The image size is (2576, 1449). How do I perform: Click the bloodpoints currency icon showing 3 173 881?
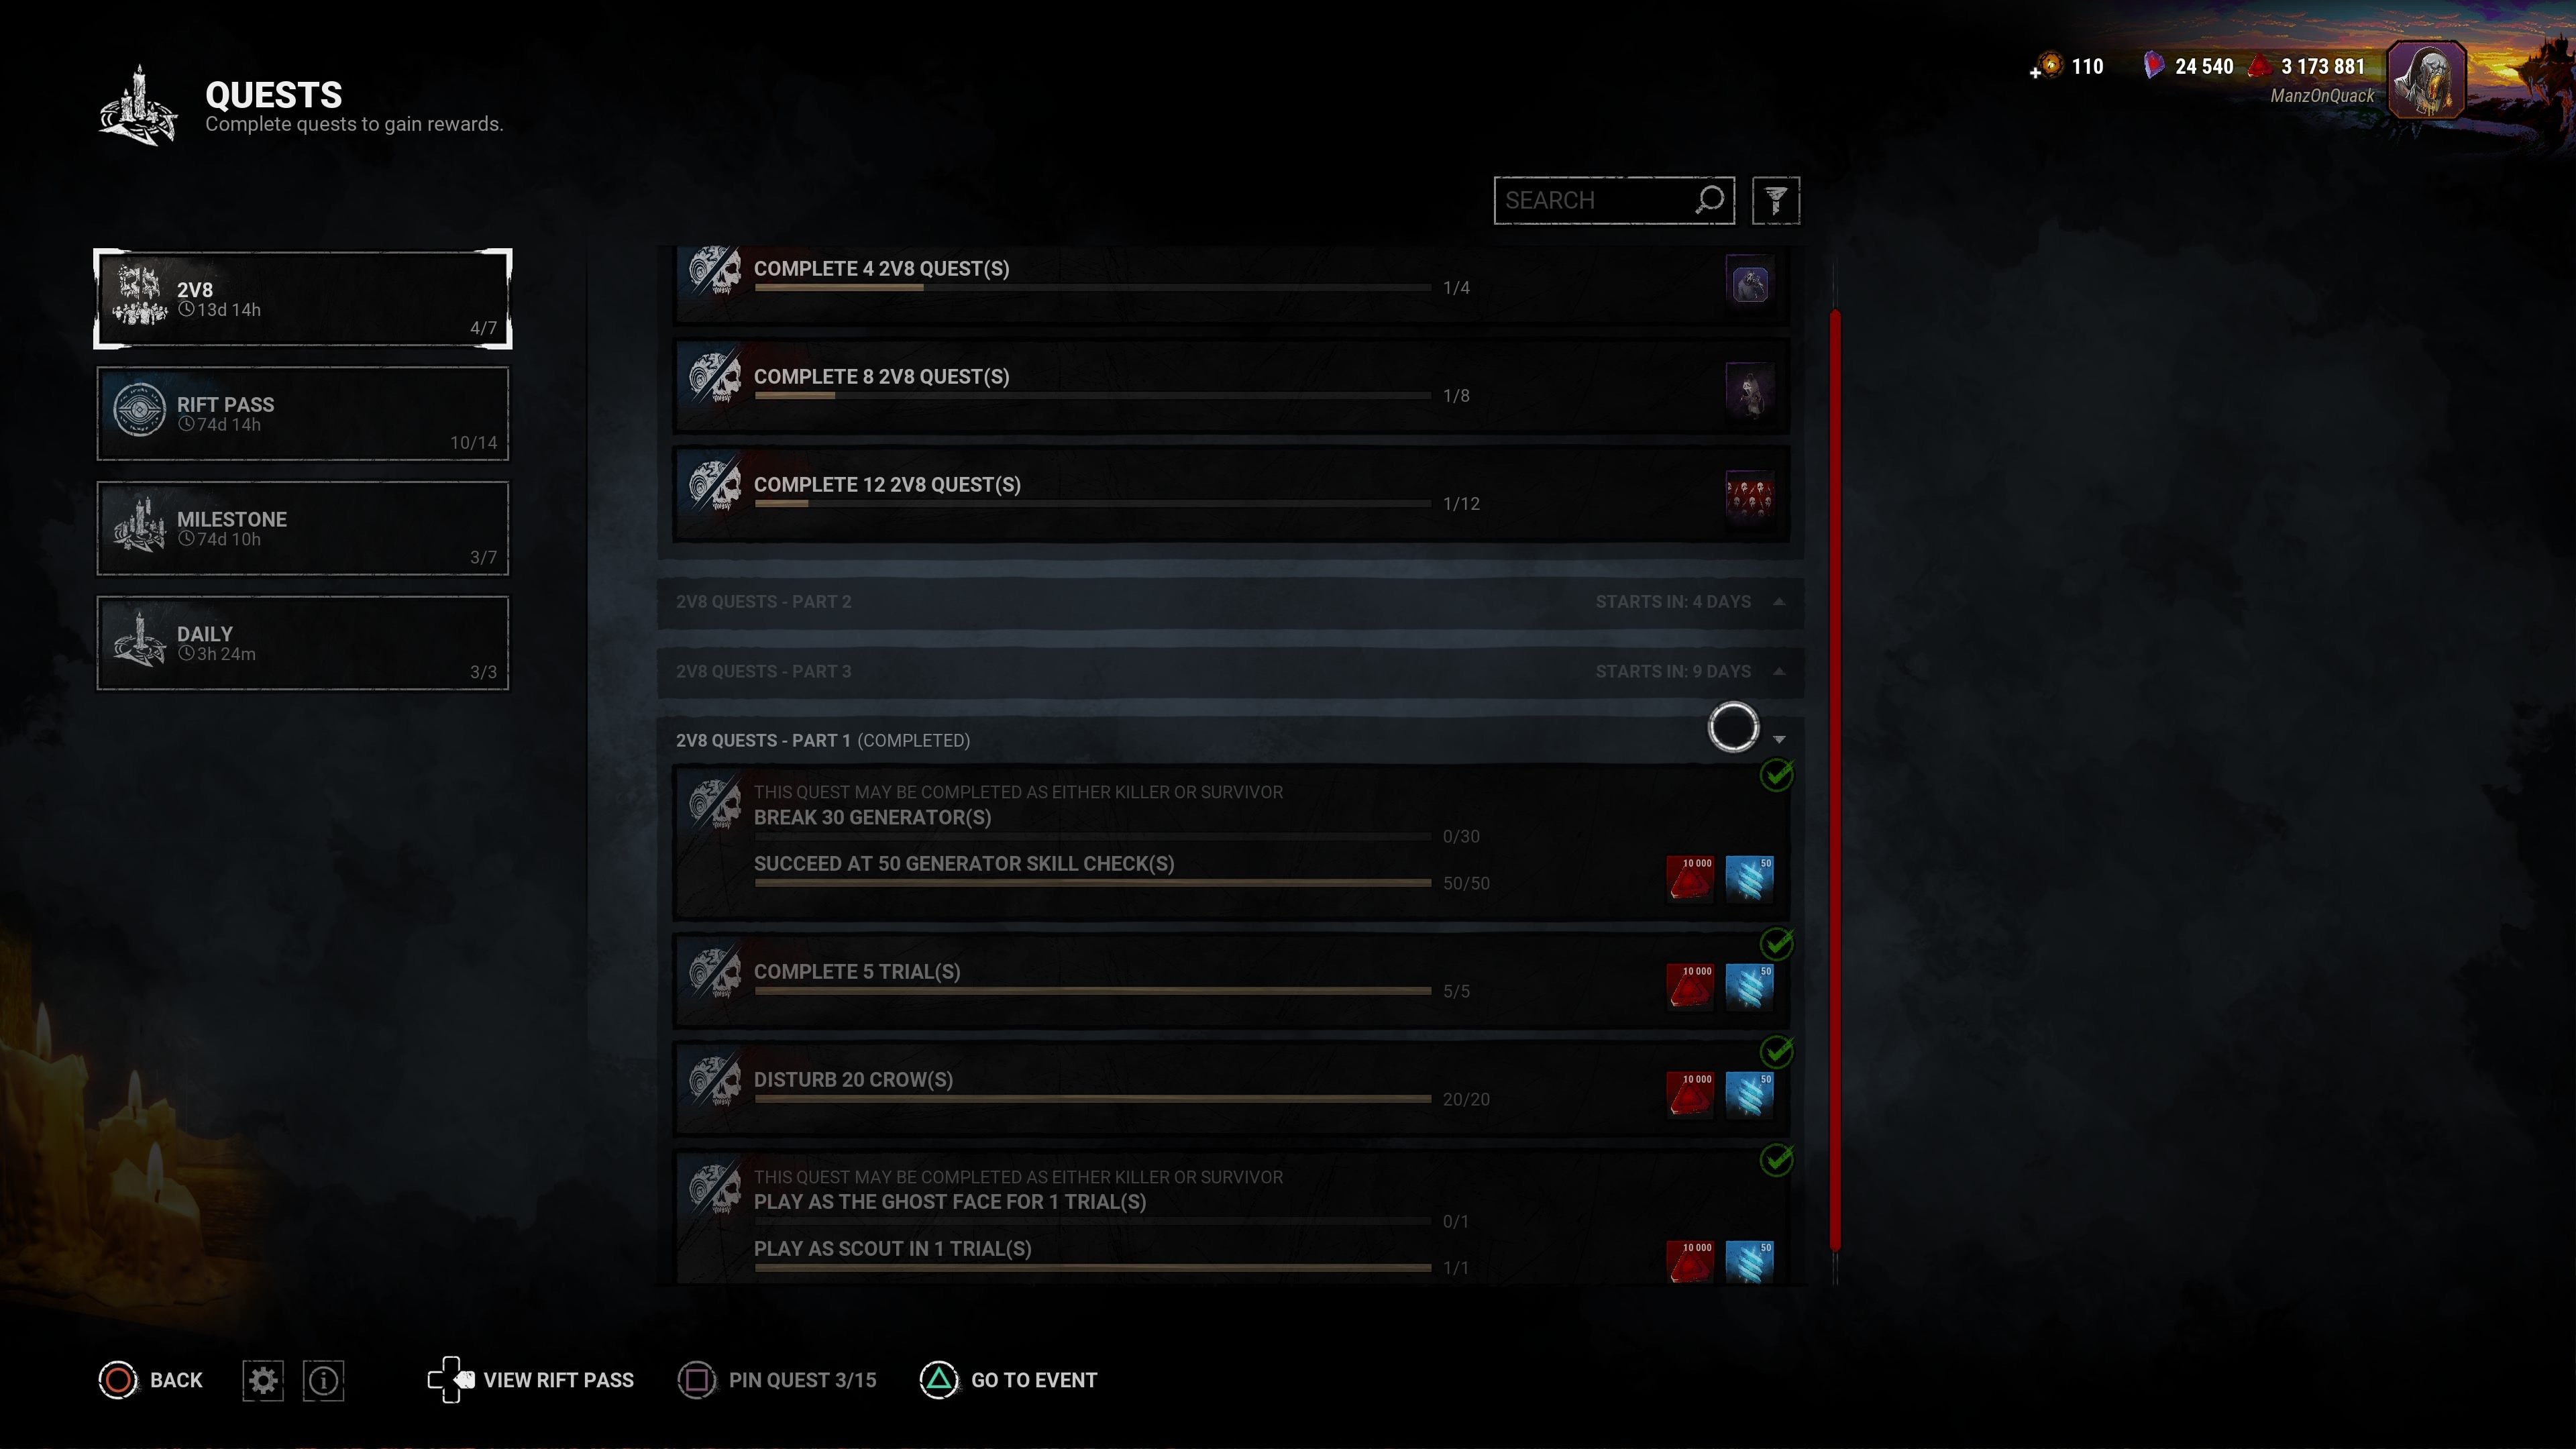coord(2260,66)
